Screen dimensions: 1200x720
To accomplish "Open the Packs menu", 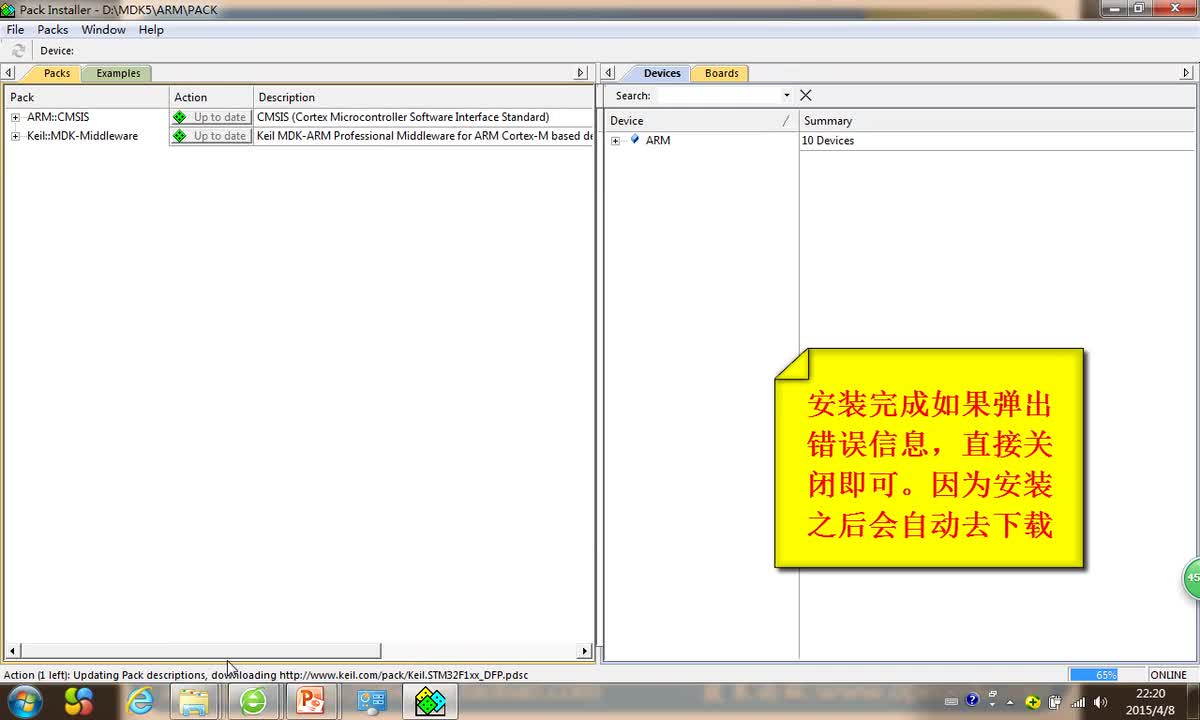I will click(53, 30).
